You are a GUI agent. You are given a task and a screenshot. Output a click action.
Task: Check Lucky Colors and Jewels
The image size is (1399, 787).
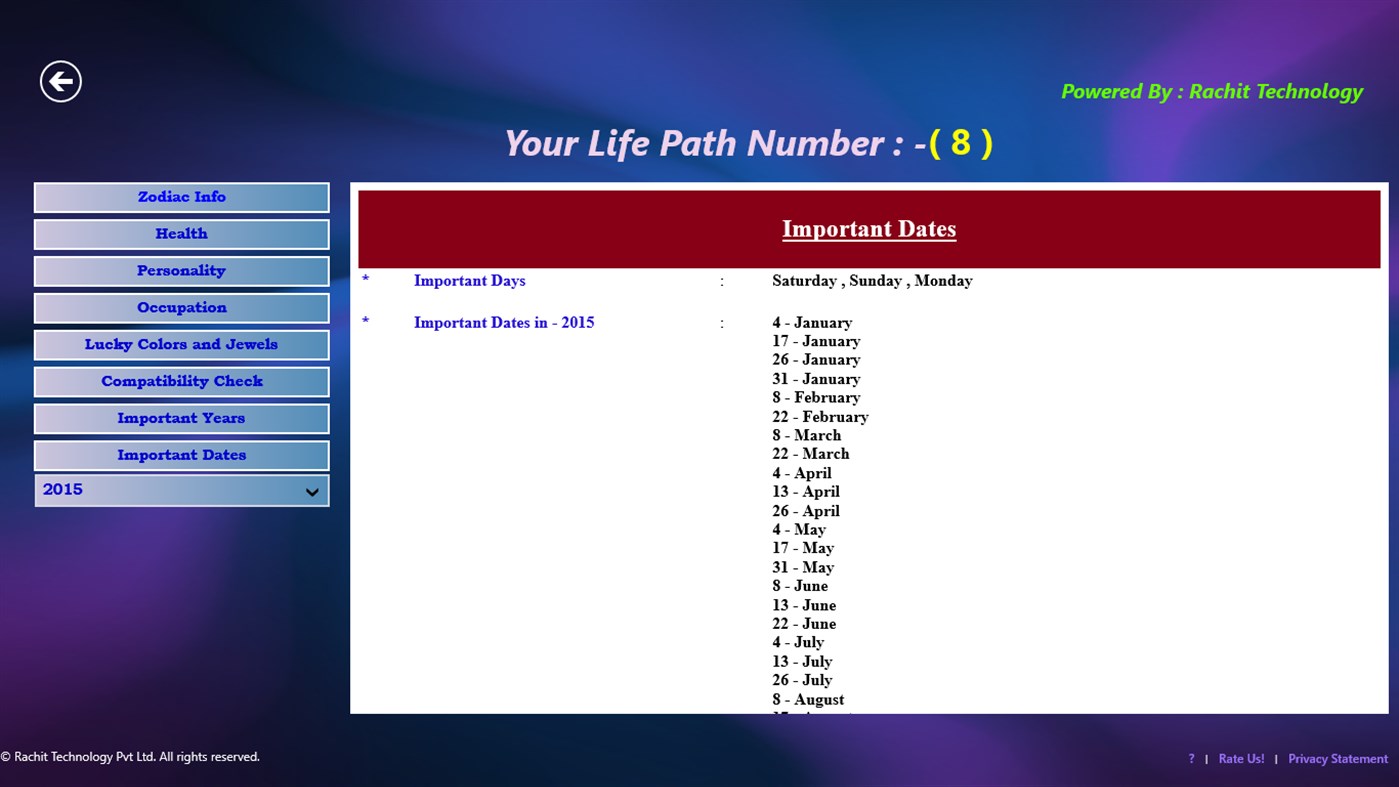(181, 344)
